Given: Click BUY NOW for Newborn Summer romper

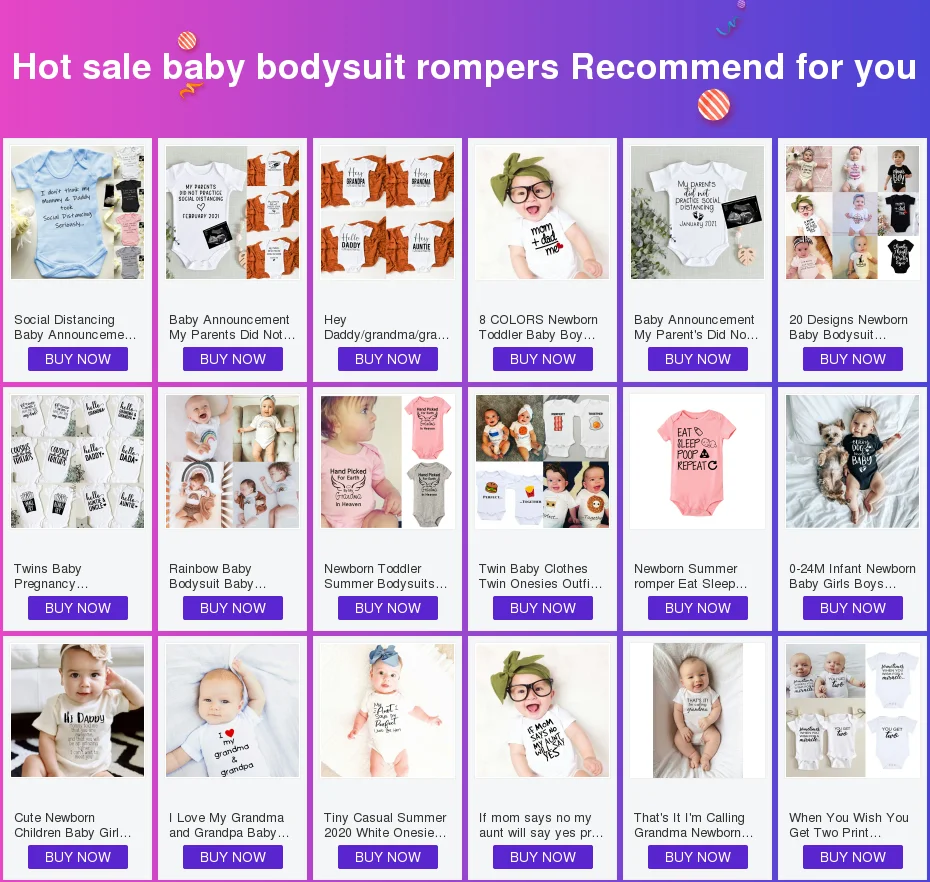Looking at the screenshot, I should 698,608.
